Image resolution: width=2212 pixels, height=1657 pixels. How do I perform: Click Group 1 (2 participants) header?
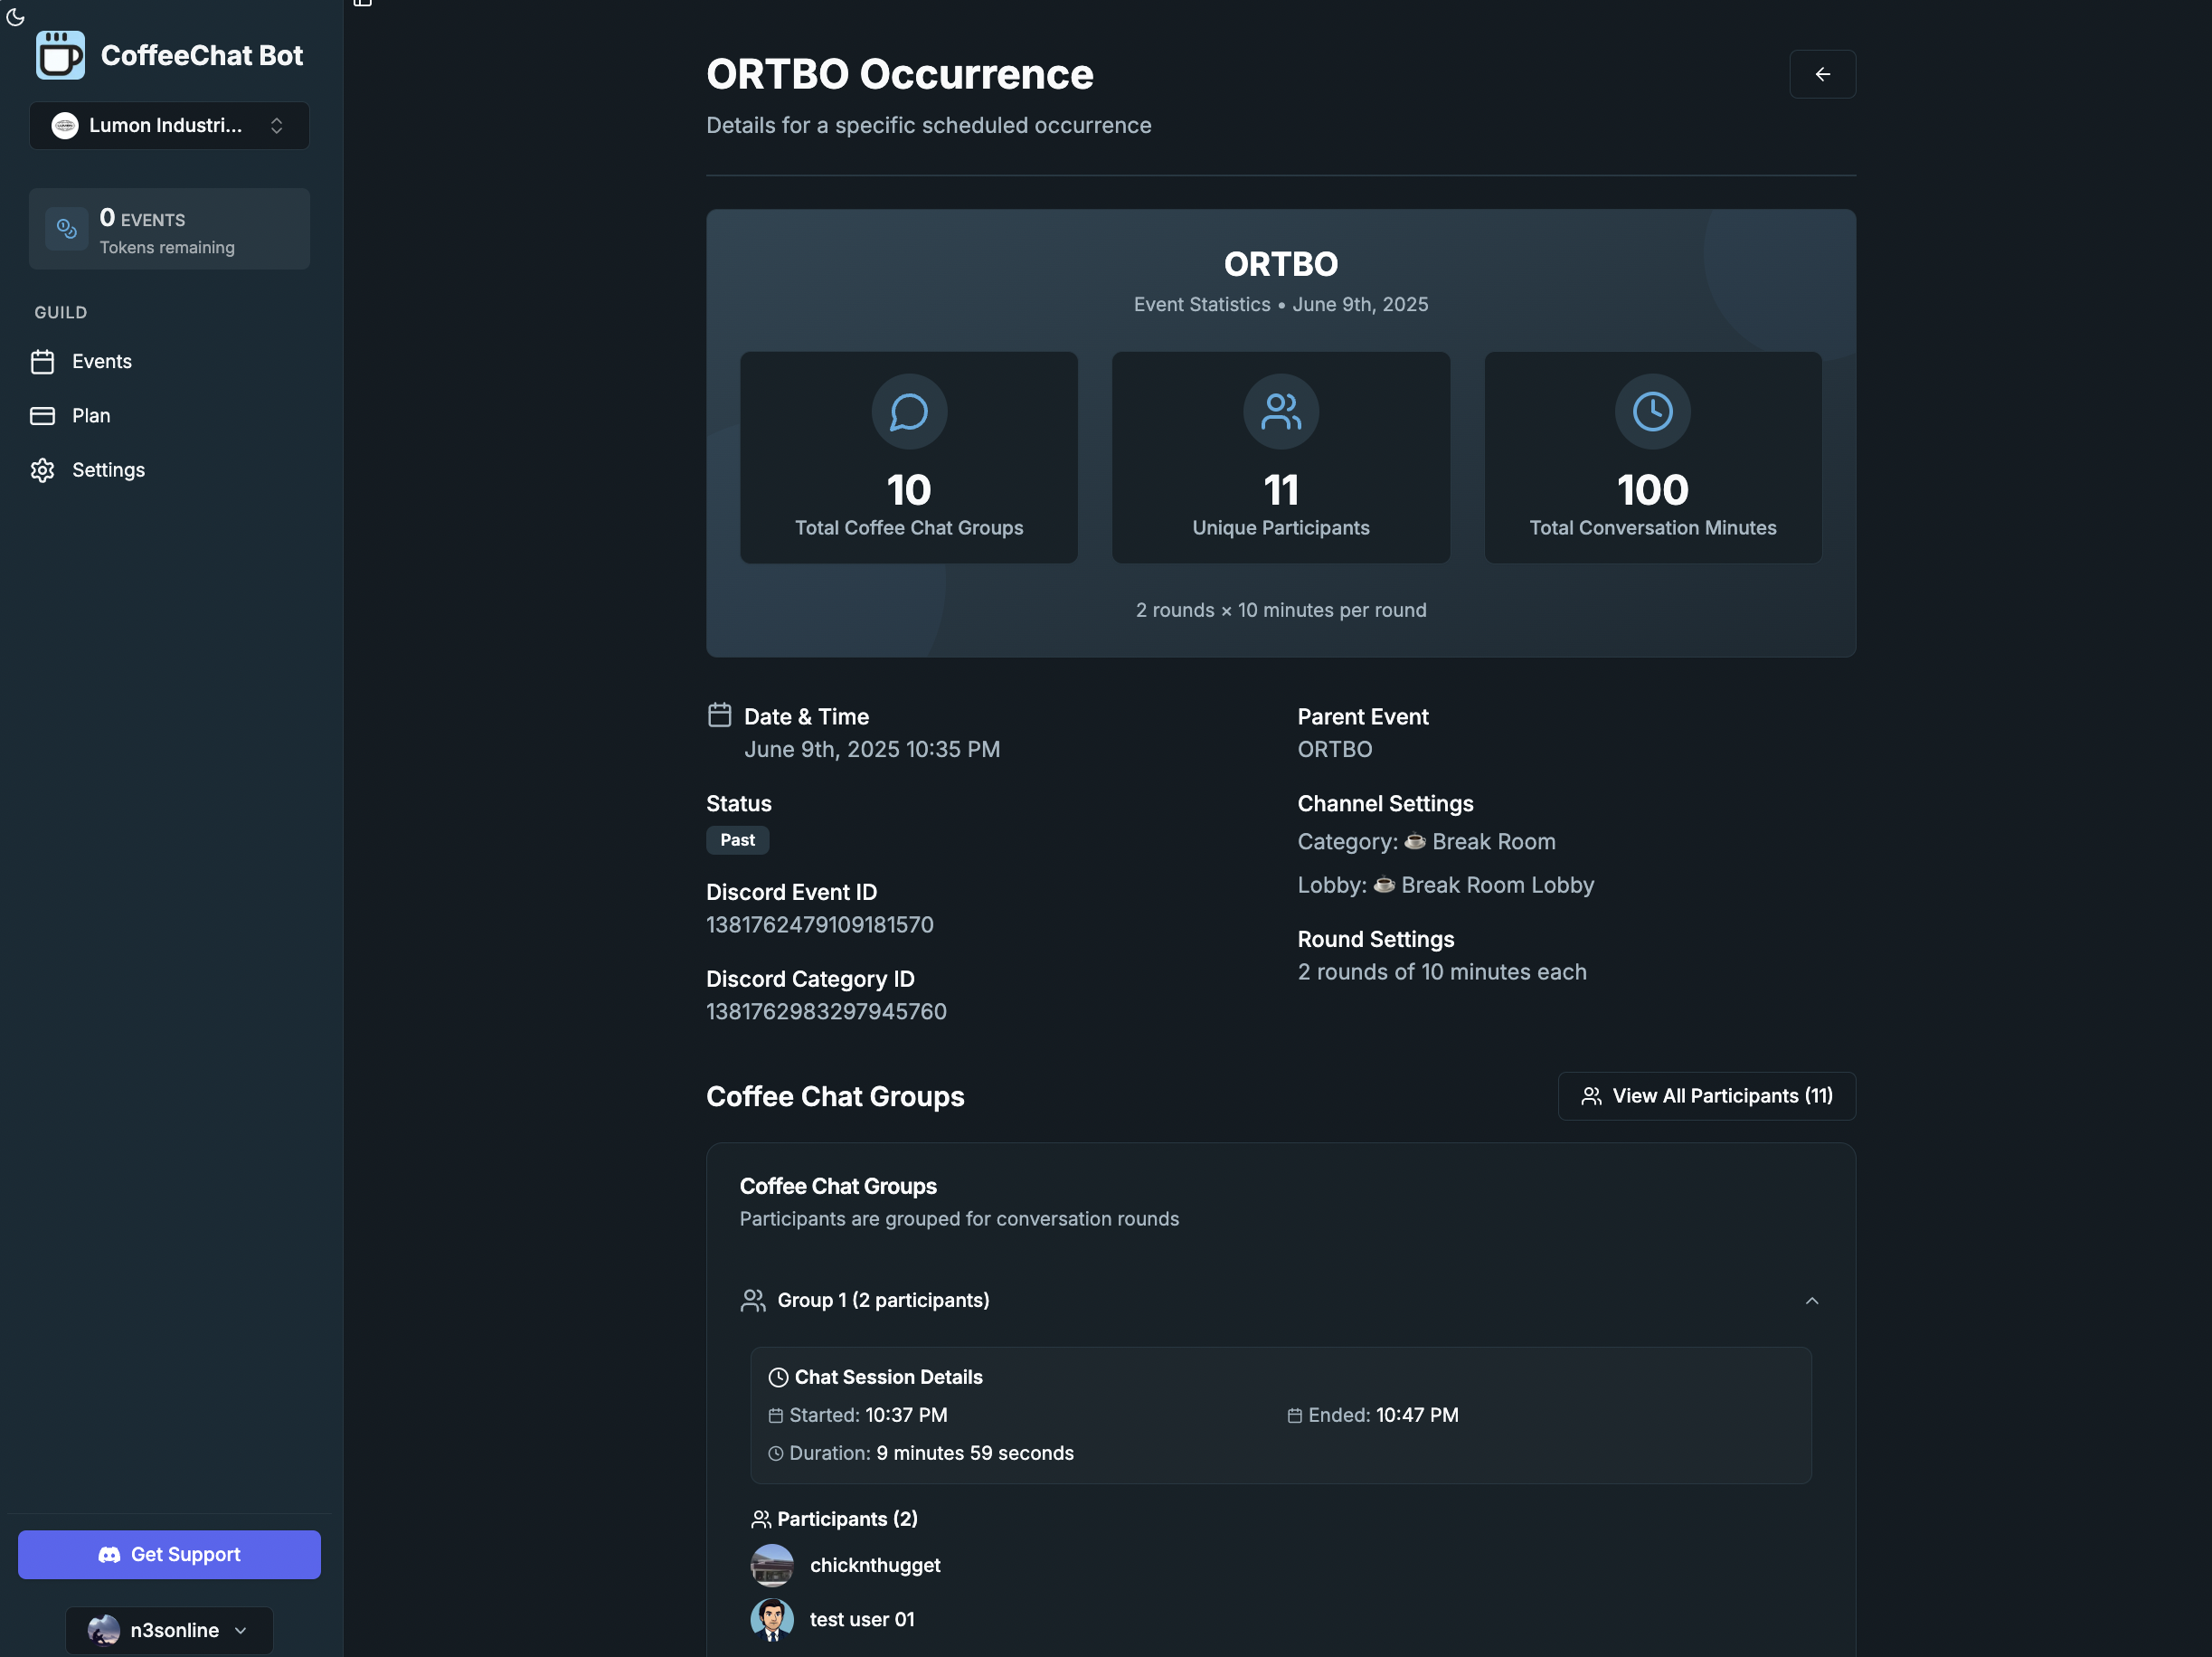(1280, 1300)
